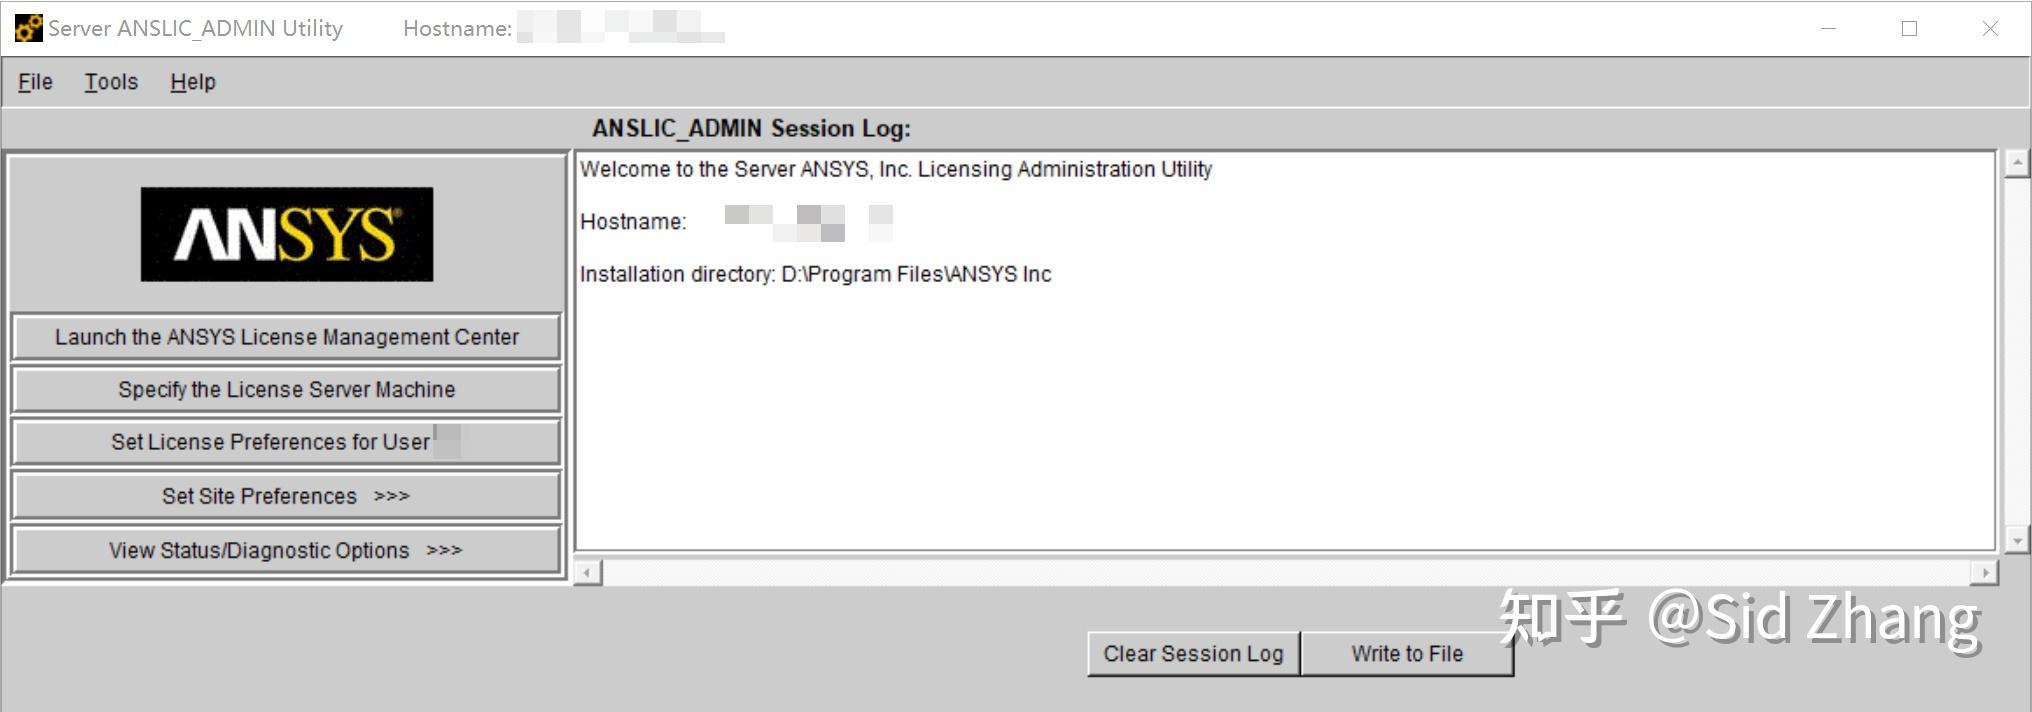This screenshot has width=2032, height=712.
Task: Expand View Status/Diagnostic Options
Action: coord(286,549)
